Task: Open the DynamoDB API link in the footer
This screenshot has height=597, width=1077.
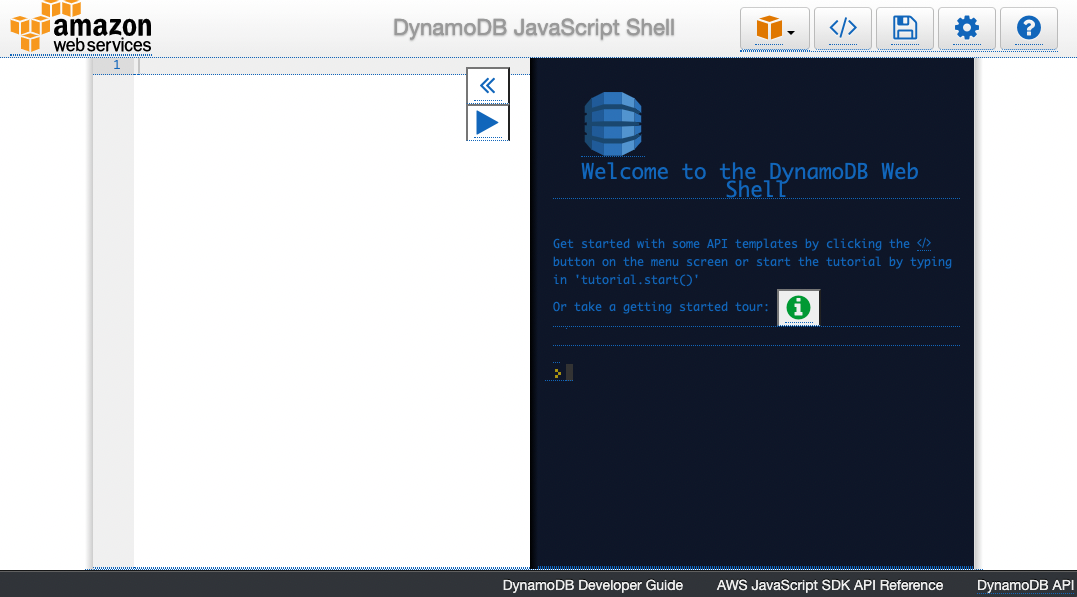Action: coord(1025,585)
